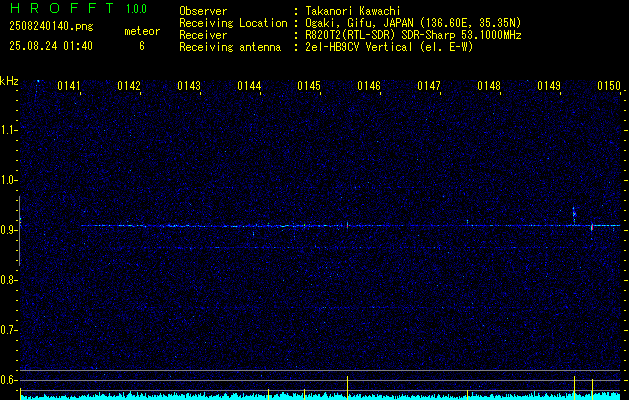Click the Receiving antenna label
The width and height of the screenshot is (629, 400).
click(x=230, y=47)
